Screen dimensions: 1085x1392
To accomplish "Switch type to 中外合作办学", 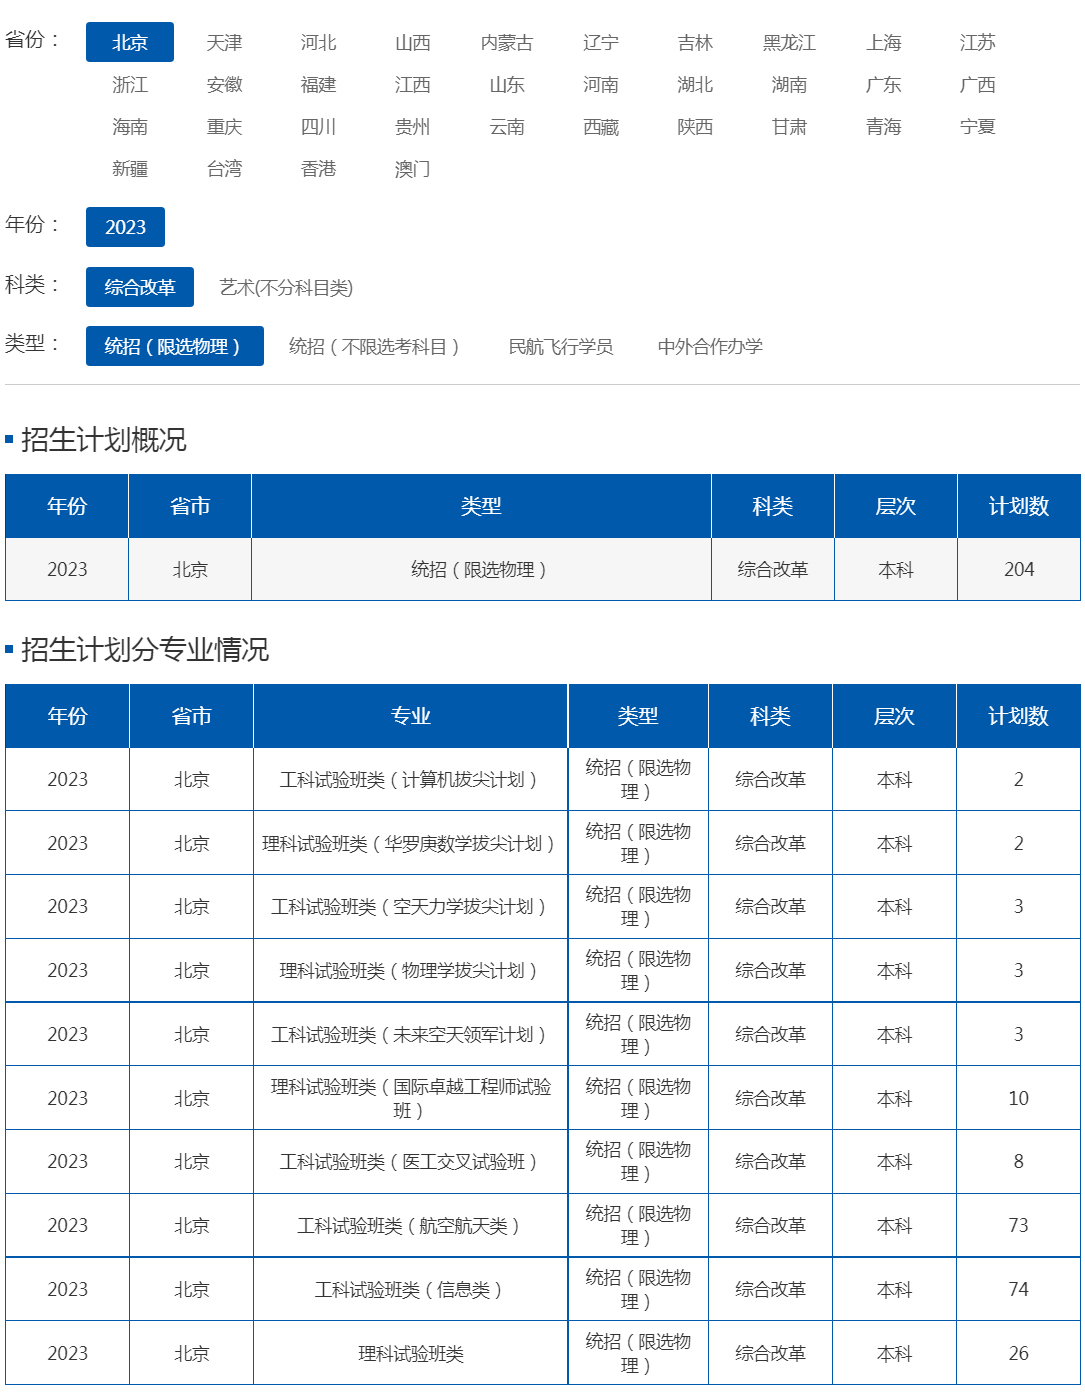I will pos(710,346).
